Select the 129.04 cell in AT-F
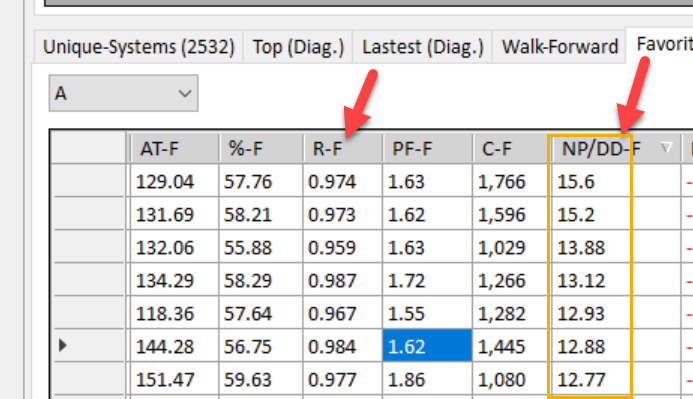Screen dimensions: 693x399 point(175,181)
